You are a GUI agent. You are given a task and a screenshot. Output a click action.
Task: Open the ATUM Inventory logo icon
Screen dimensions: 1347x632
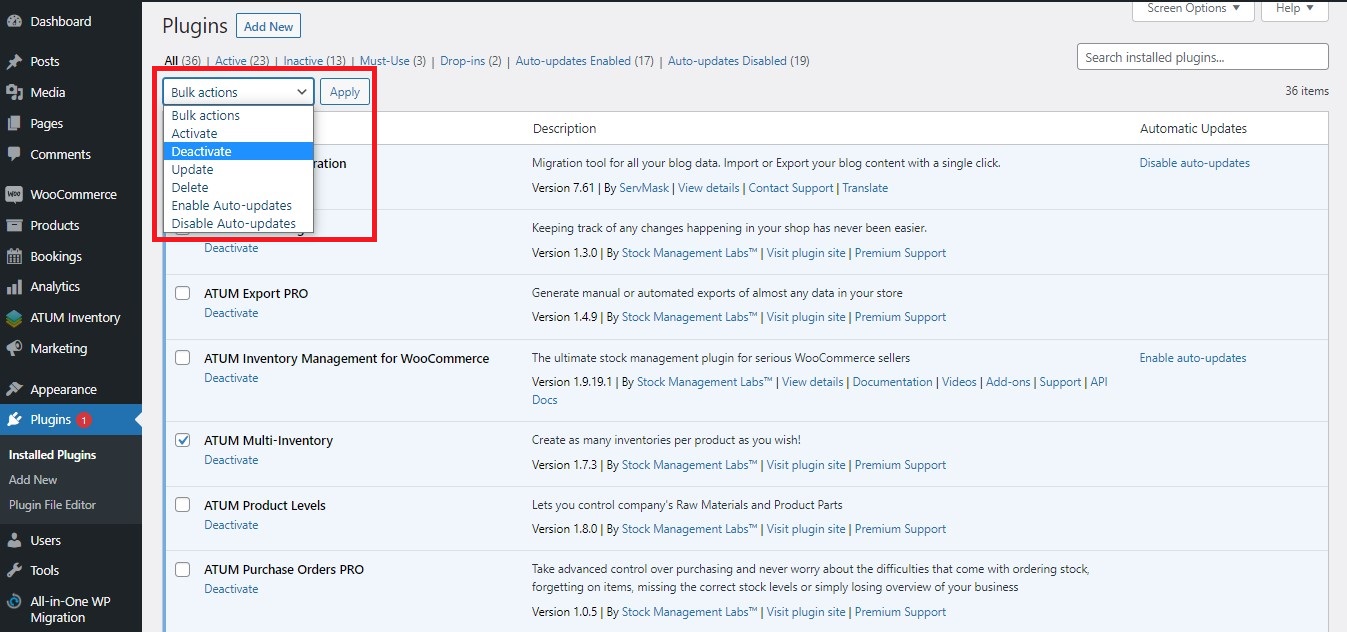(14, 317)
